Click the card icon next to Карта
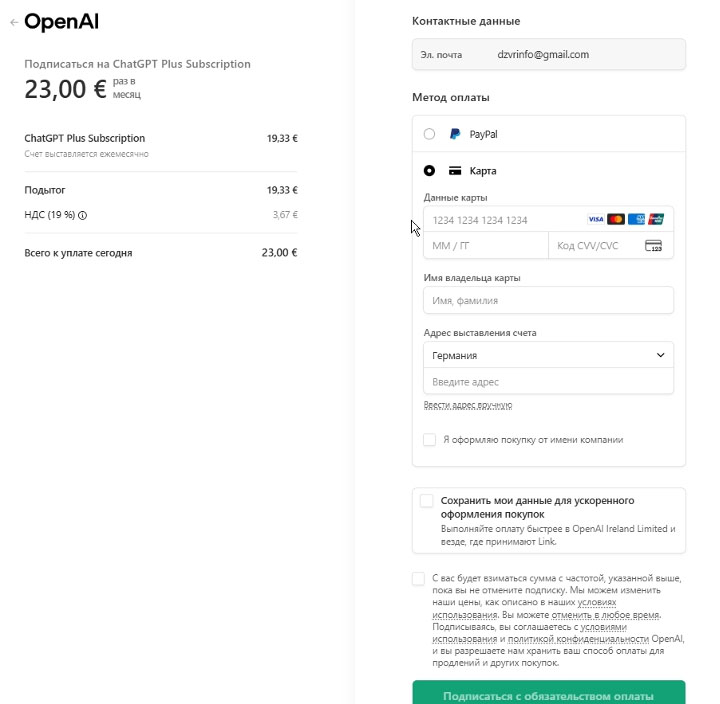720x704 pixels. coord(455,171)
